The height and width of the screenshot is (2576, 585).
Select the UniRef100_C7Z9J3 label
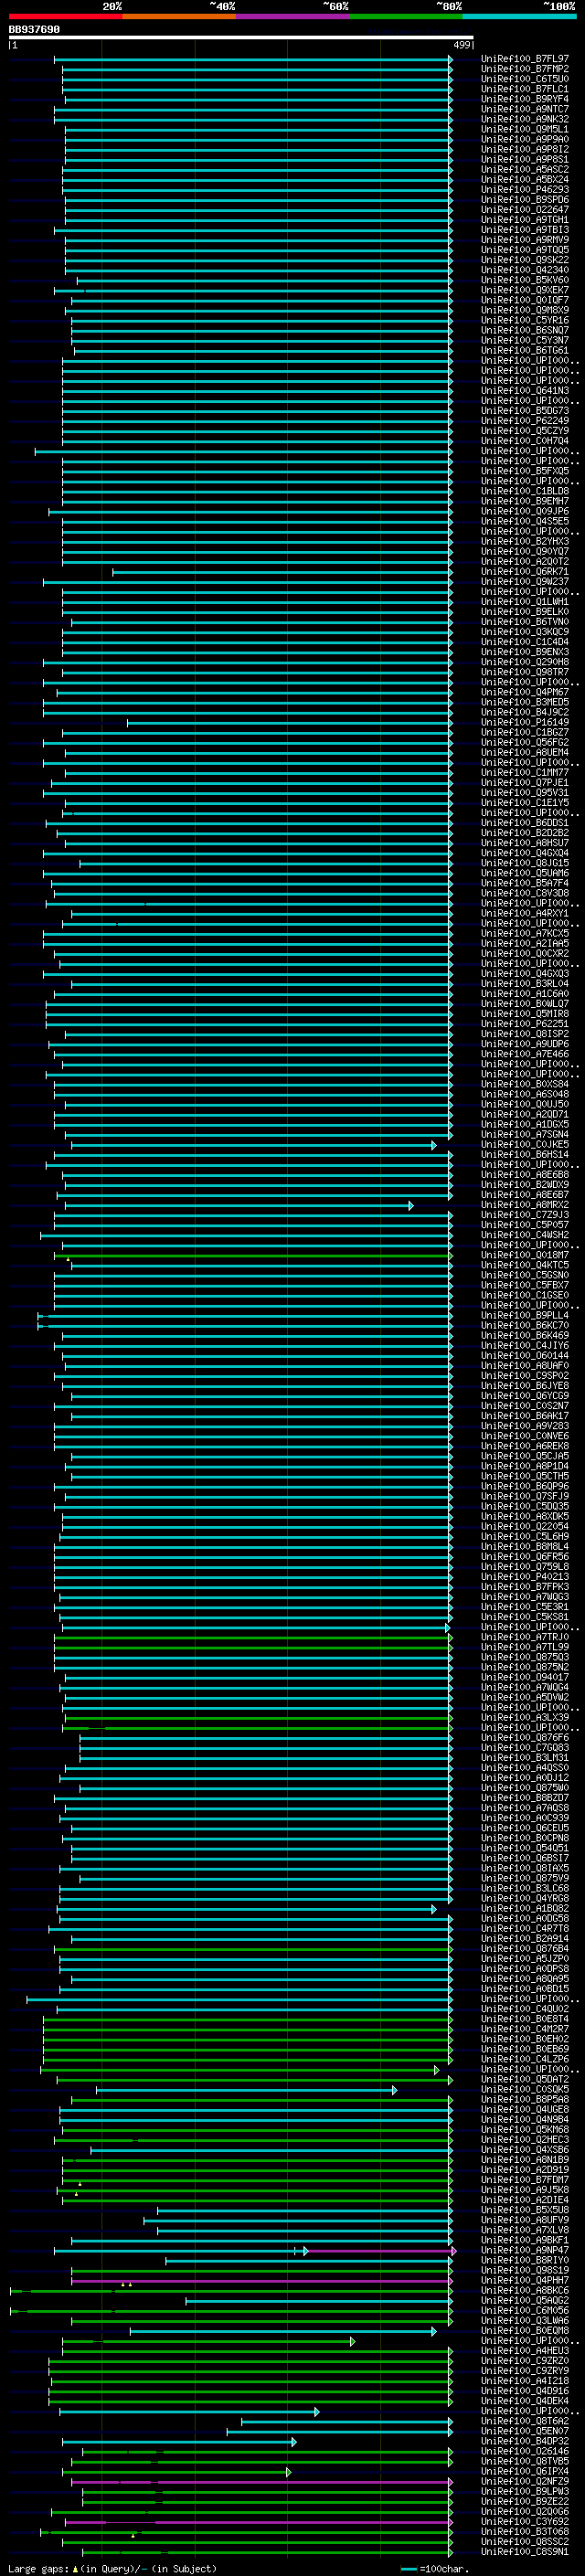coord(525,1215)
